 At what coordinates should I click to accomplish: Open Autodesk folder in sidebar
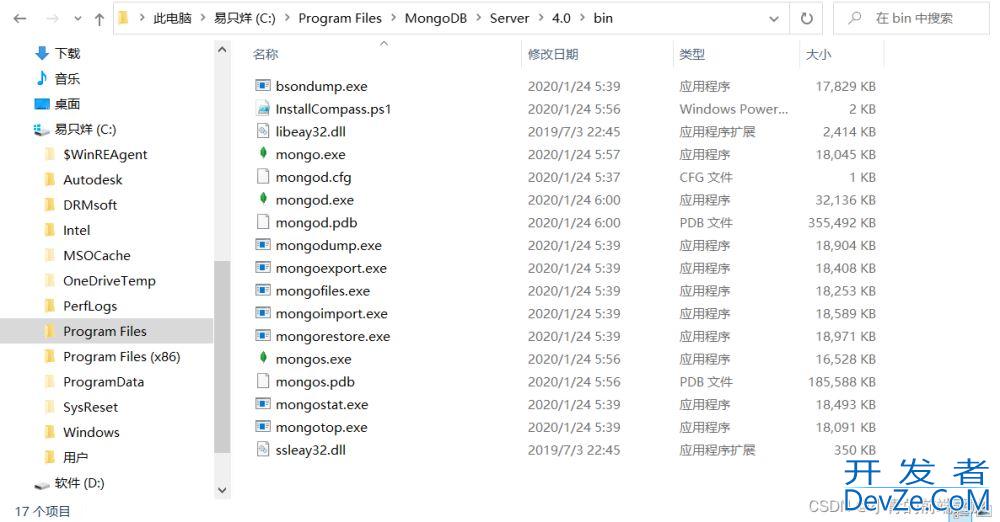(x=92, y=179)
